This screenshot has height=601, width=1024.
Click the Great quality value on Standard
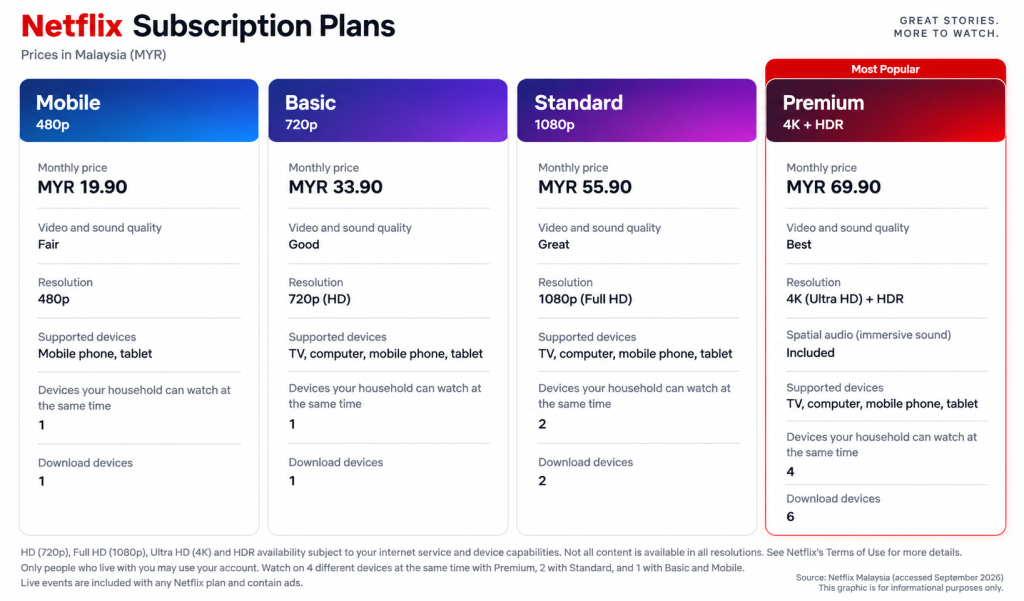click(x=554, y=244)
